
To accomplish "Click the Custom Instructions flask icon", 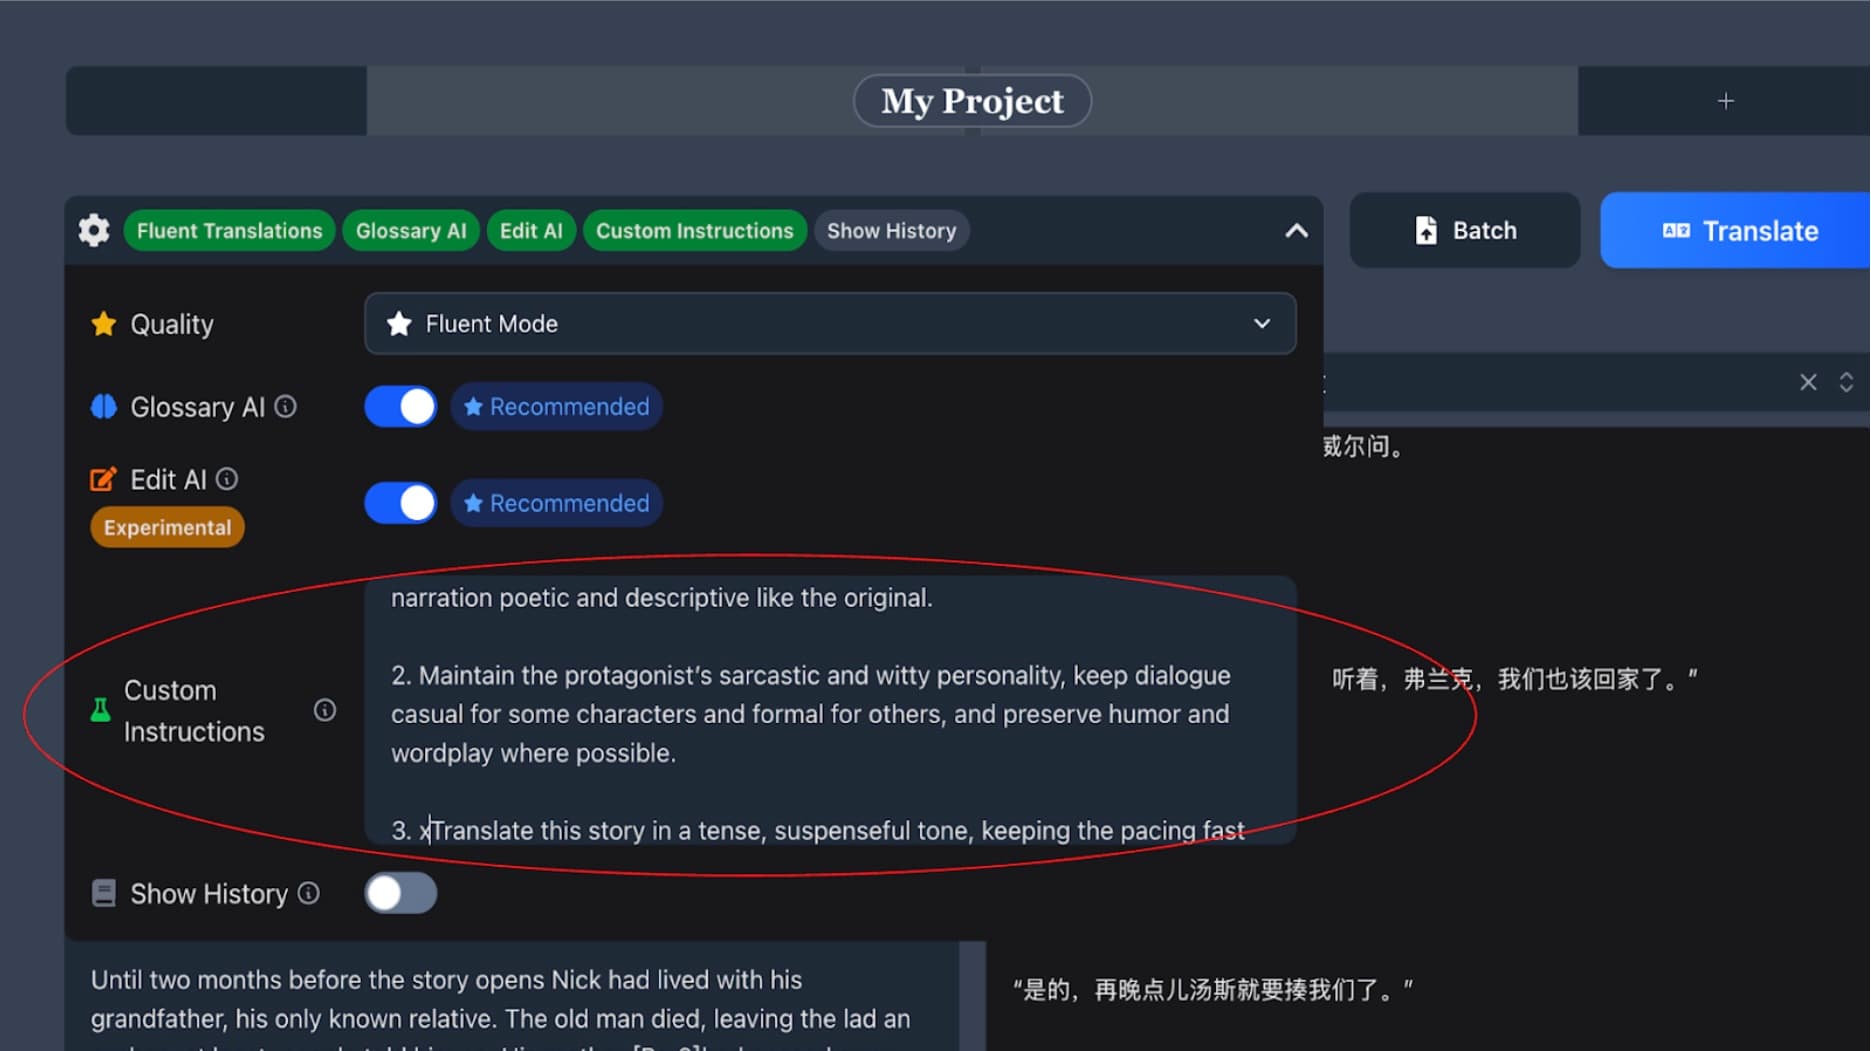I will [100, 710].
